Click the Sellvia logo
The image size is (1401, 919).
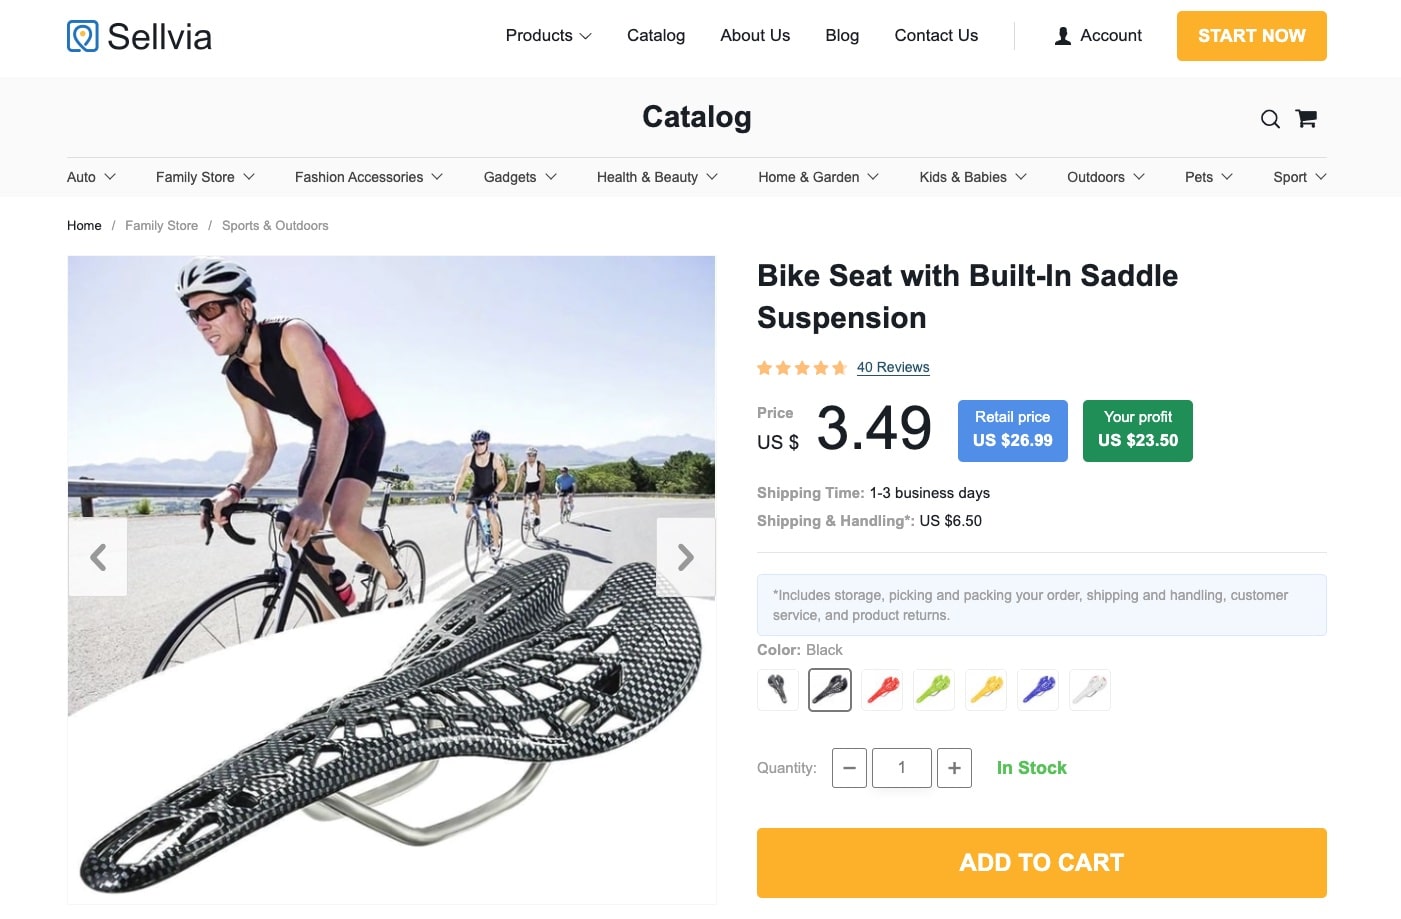tap(138, 35)
